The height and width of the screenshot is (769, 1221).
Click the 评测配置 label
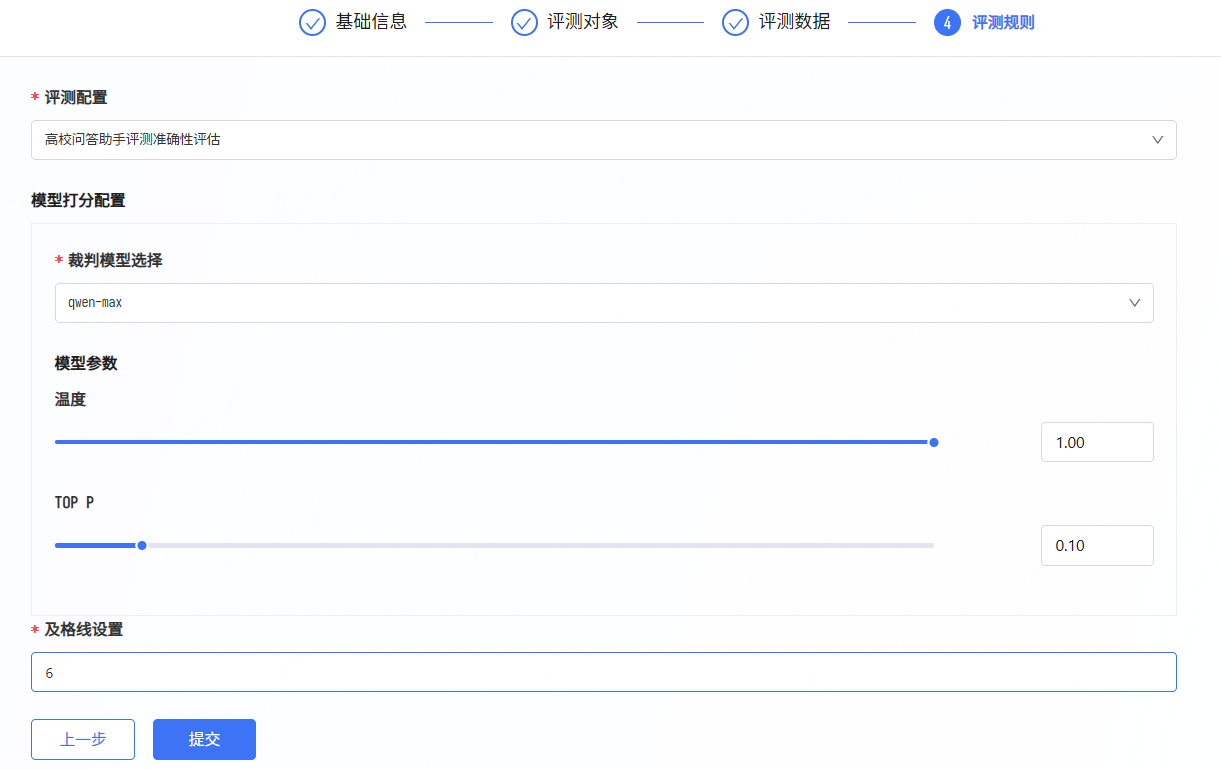coord(76,97)
